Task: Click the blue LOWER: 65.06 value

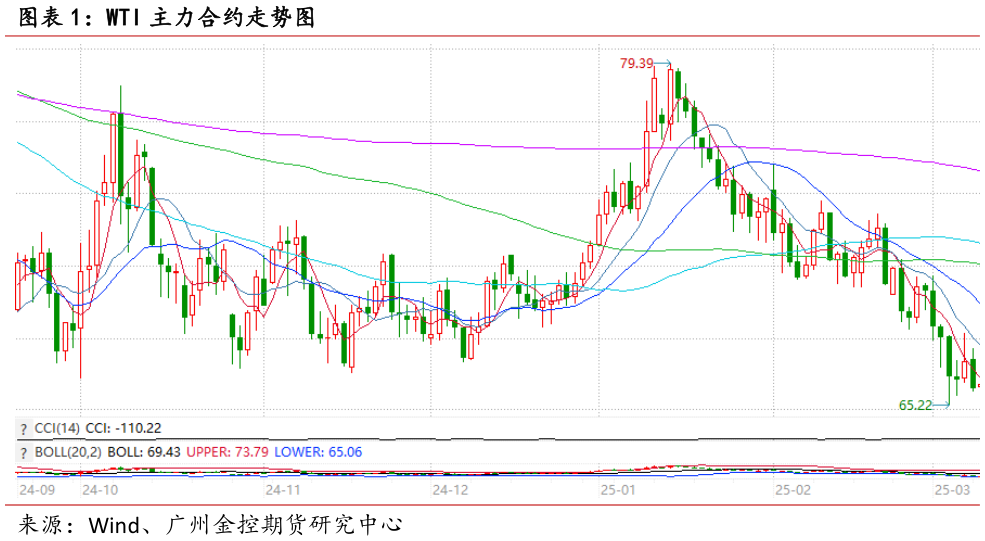Action: click(x=318, y=453)
